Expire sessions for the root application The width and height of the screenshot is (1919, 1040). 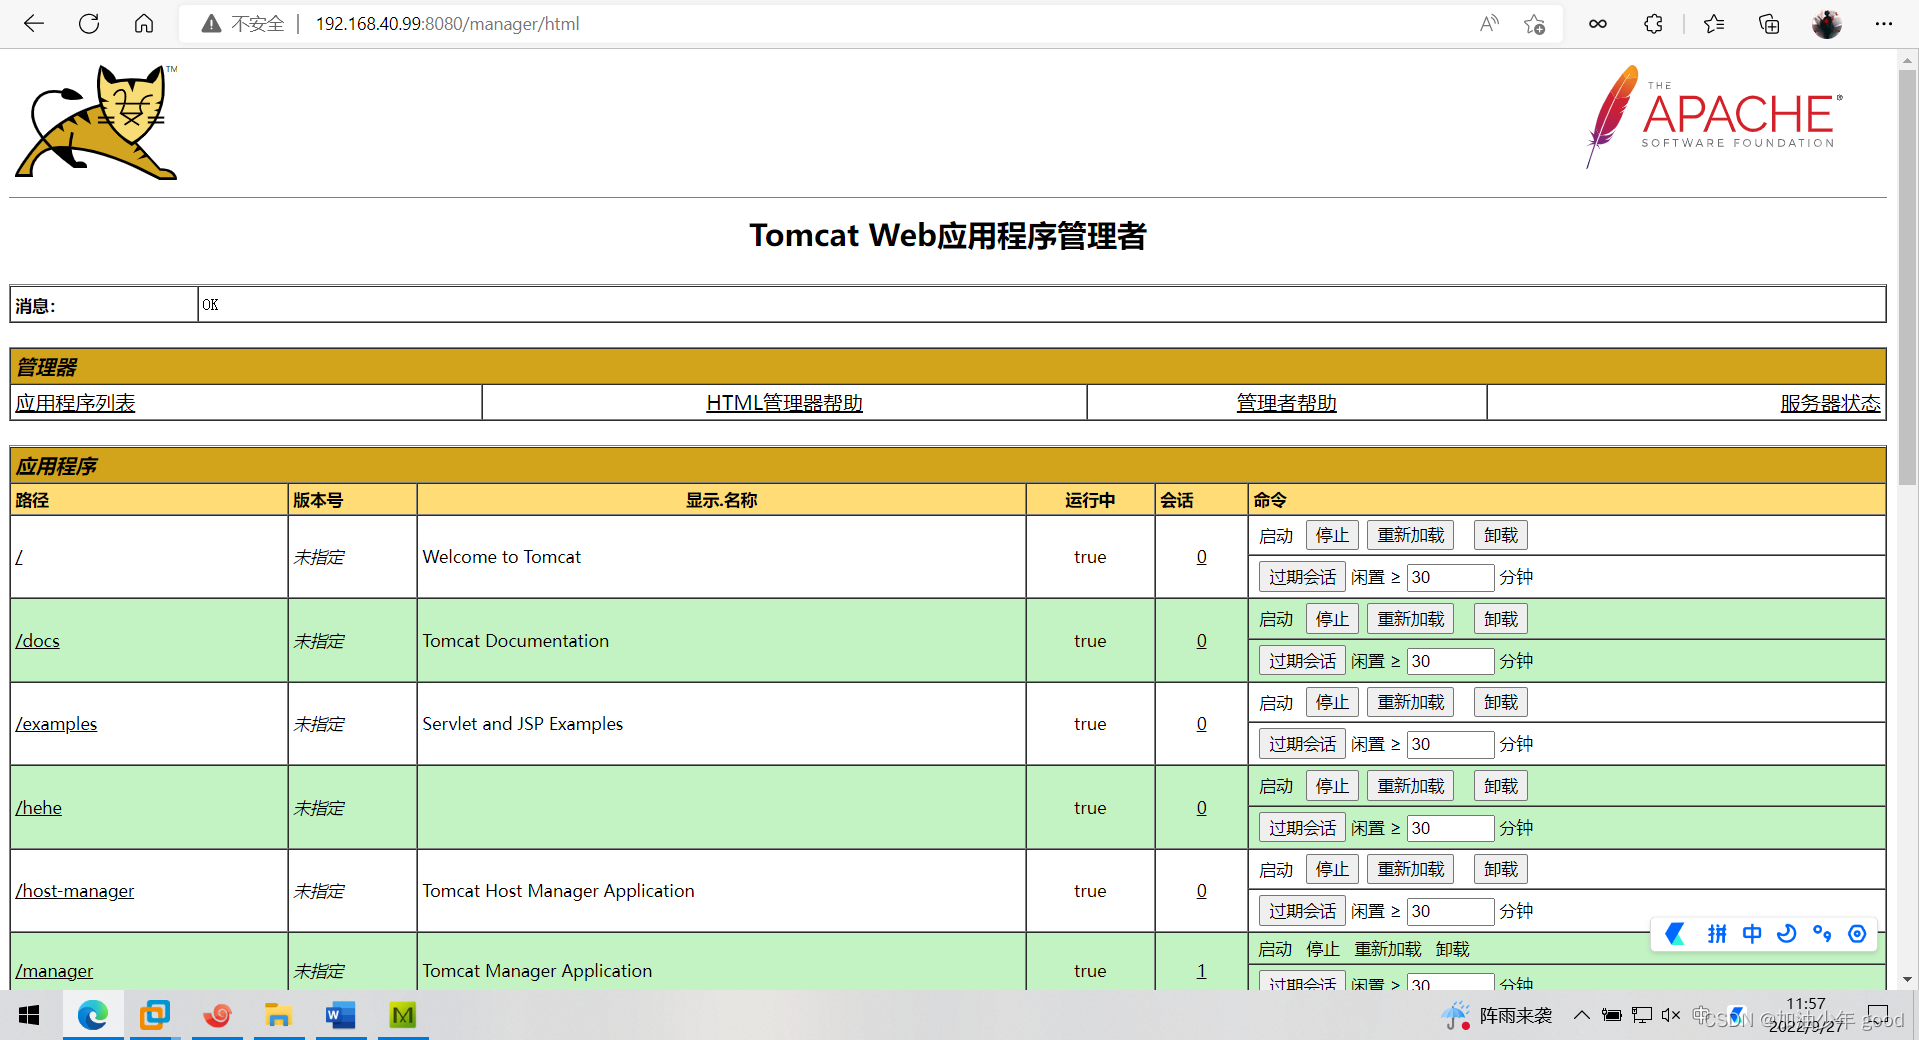[1302, 577]
